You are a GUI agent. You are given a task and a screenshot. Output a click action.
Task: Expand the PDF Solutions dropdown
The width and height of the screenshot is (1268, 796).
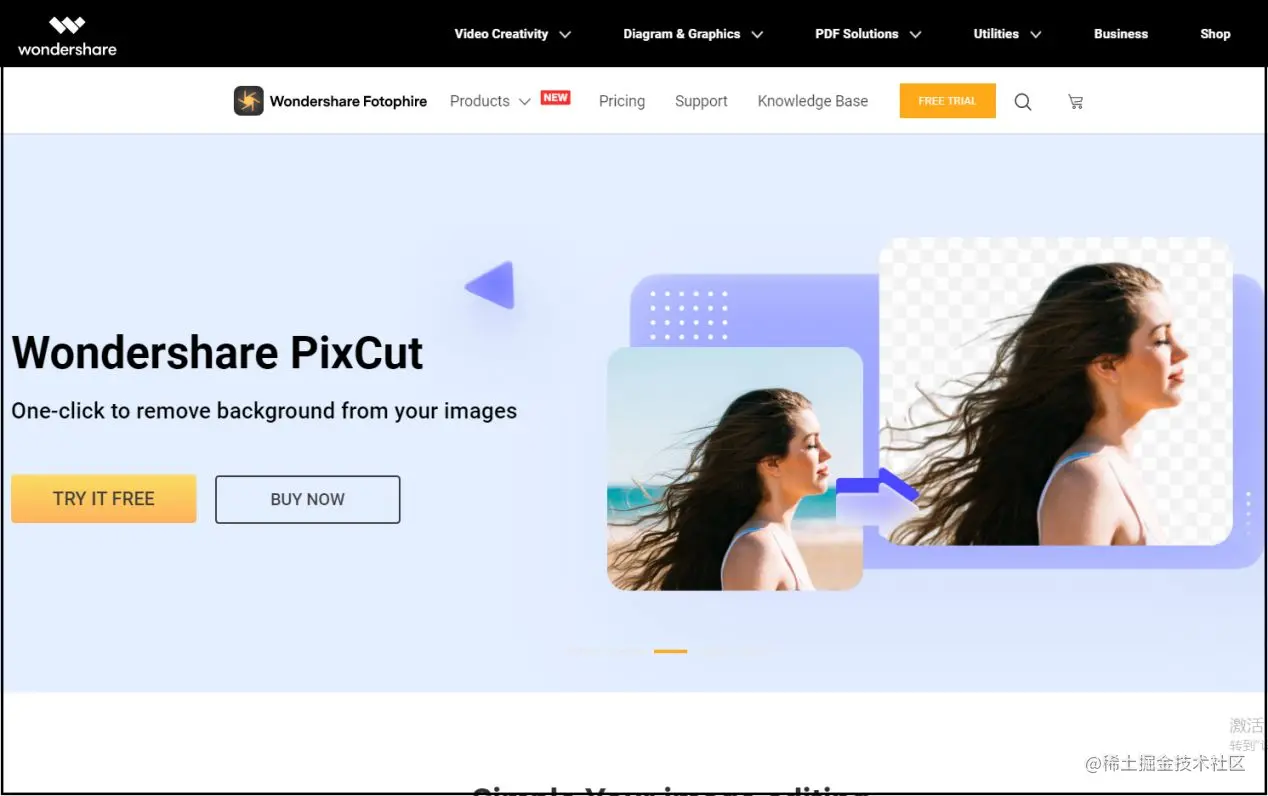pos(868,34)
